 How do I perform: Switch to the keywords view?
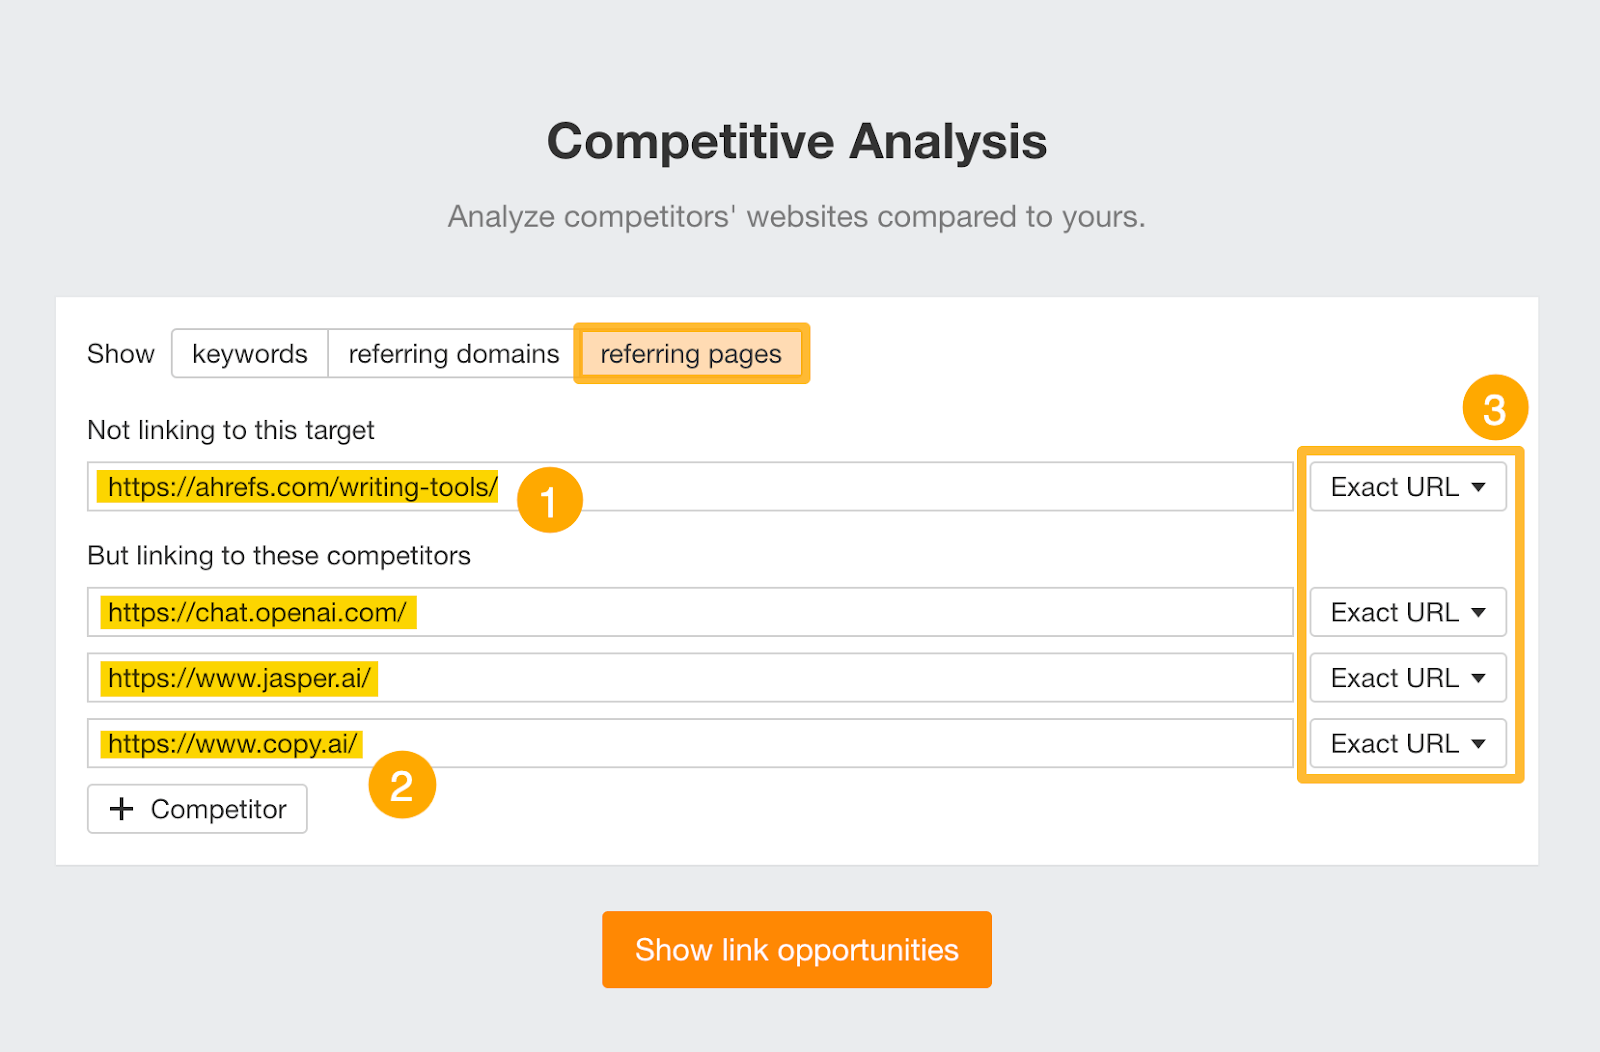249,353
